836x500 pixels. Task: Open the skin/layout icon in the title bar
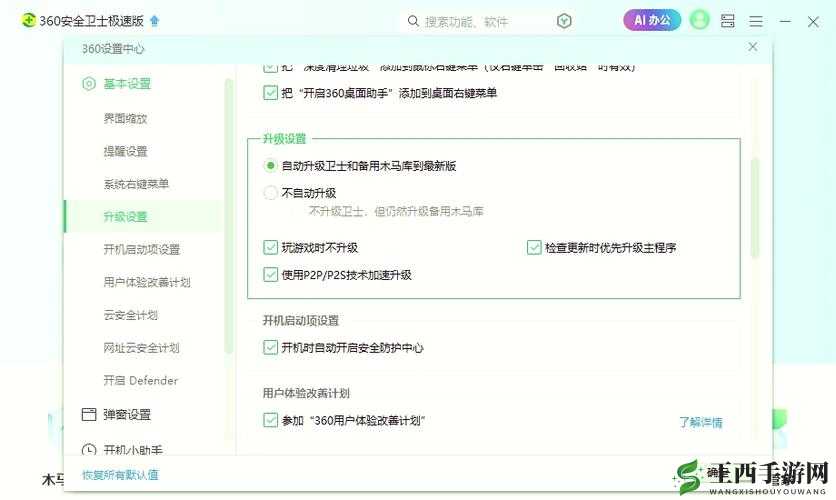728,21
